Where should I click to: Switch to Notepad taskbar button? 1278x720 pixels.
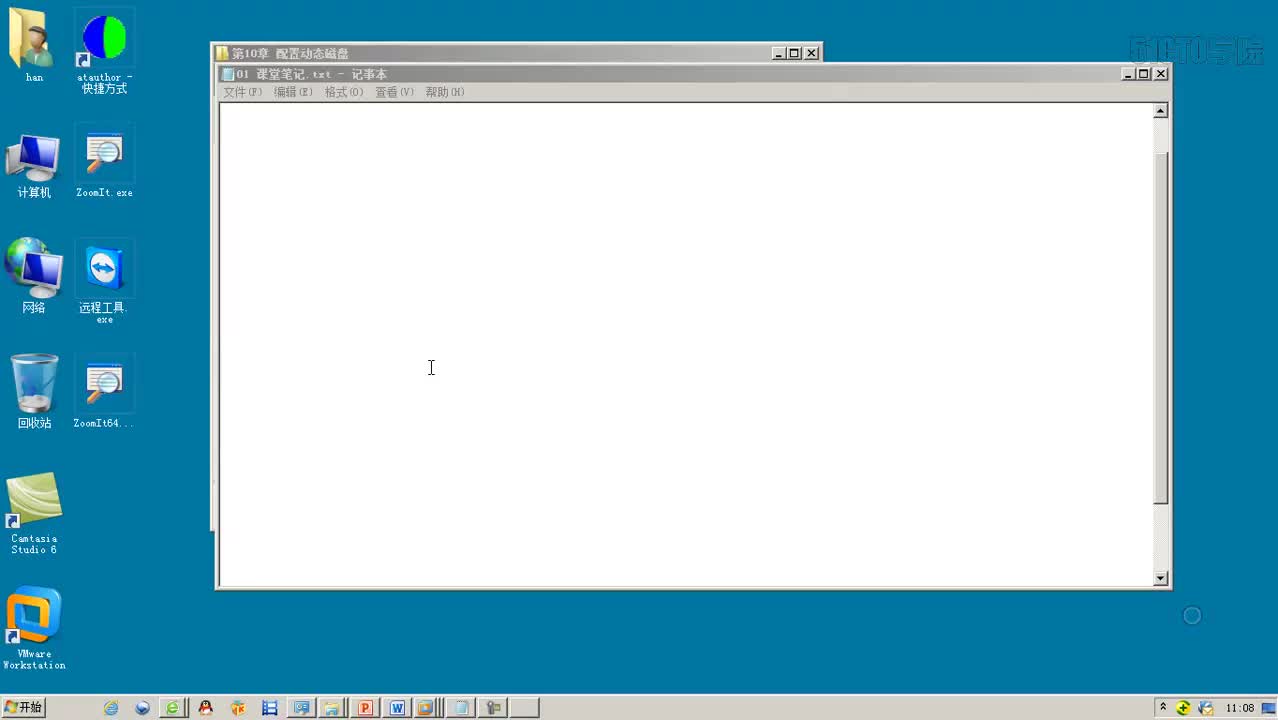pos(461,708)
